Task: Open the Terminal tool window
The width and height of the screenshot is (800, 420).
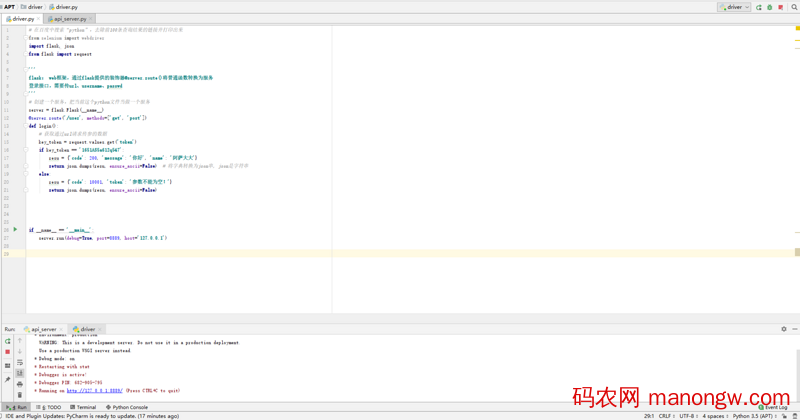Action: point(85,407)
